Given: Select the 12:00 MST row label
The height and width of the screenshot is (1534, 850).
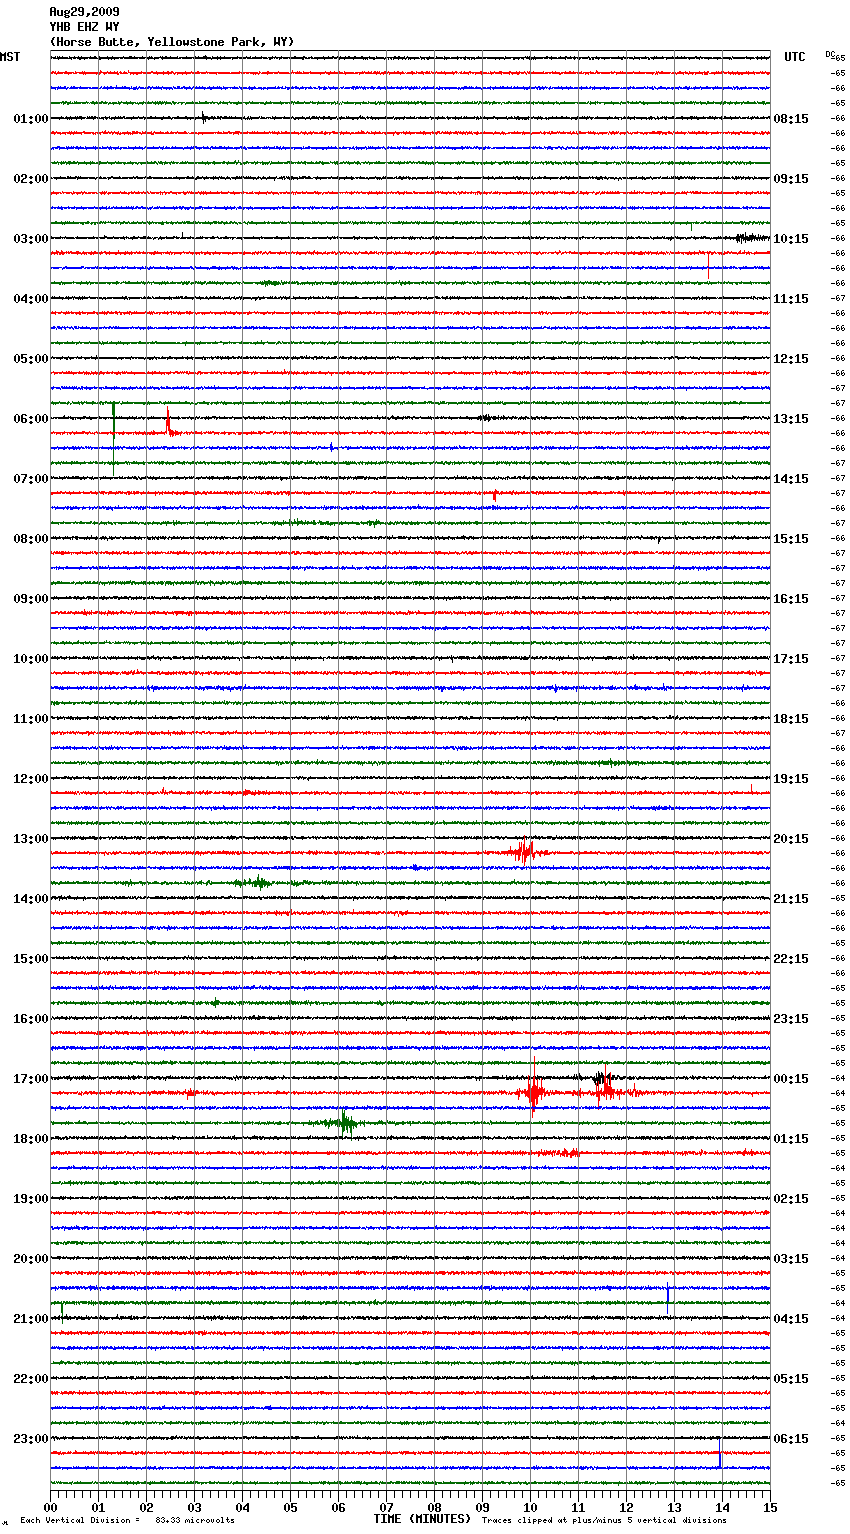Looking at the screenshot, I should pos(30,779).
